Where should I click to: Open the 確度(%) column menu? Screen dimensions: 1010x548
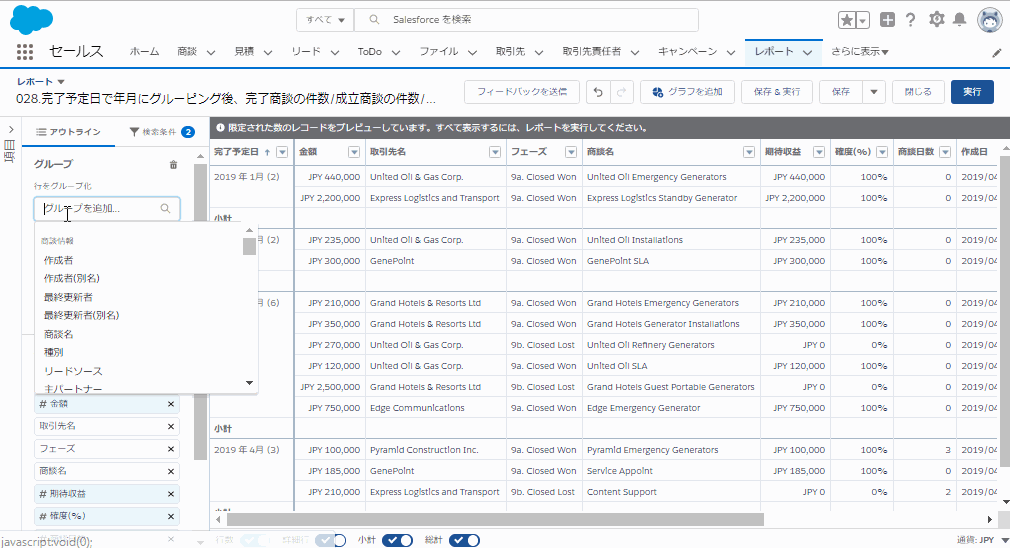click(x=882, y=152)
